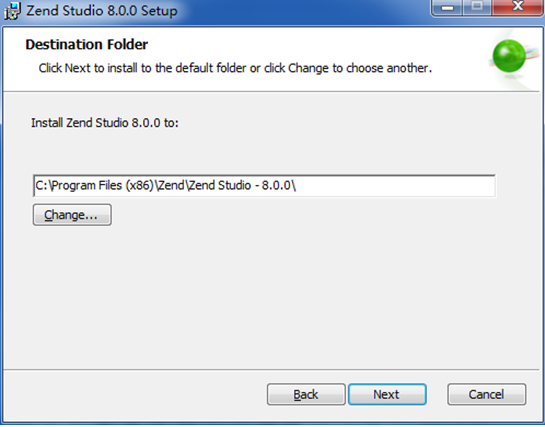Screen dimensions: 545x427
Task: Close the setup window with the X
Action: click(518, 7)
